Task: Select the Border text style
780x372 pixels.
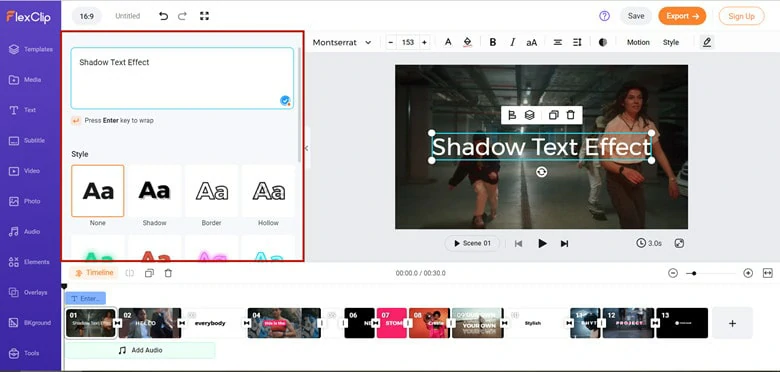Action: [x=211, y=196]
